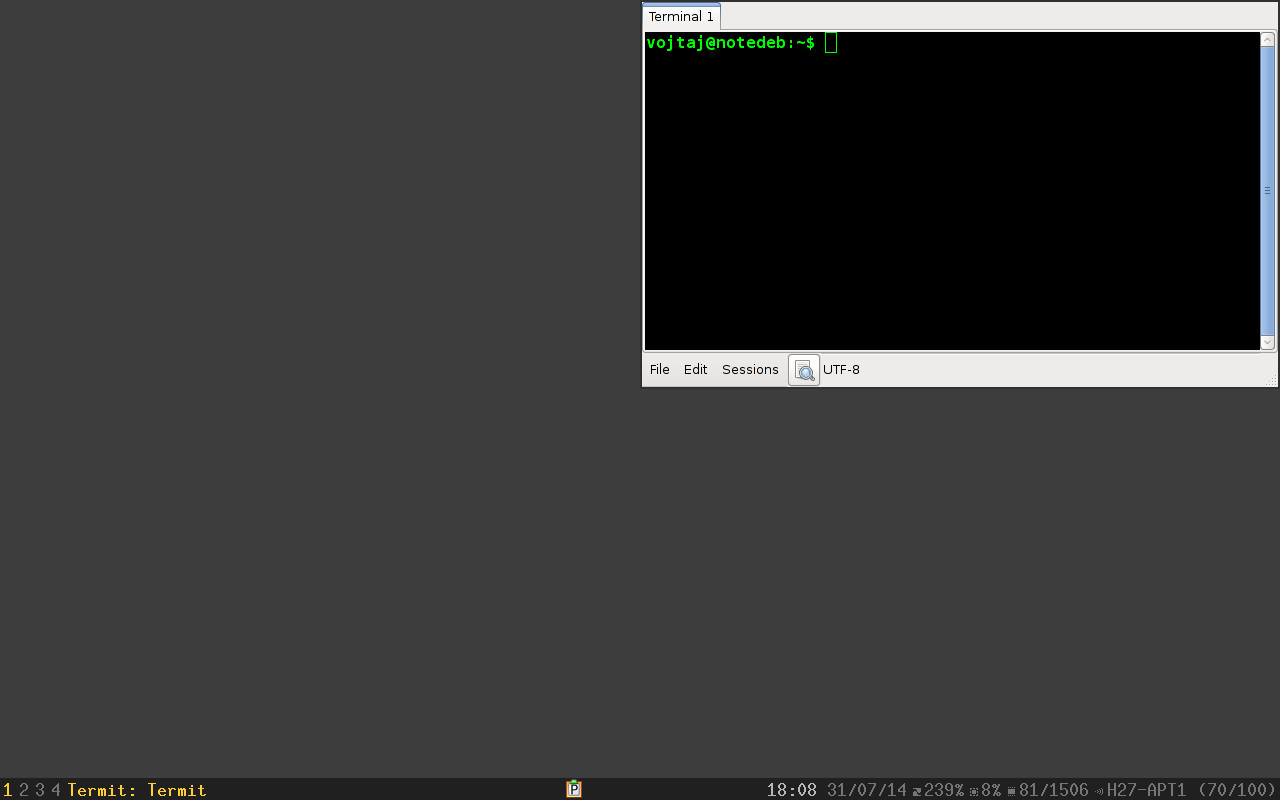Viewport: 1280px width, 800px height.
Task: Click the 18:08 clock in status bar
Action: [x=792, y=790]
